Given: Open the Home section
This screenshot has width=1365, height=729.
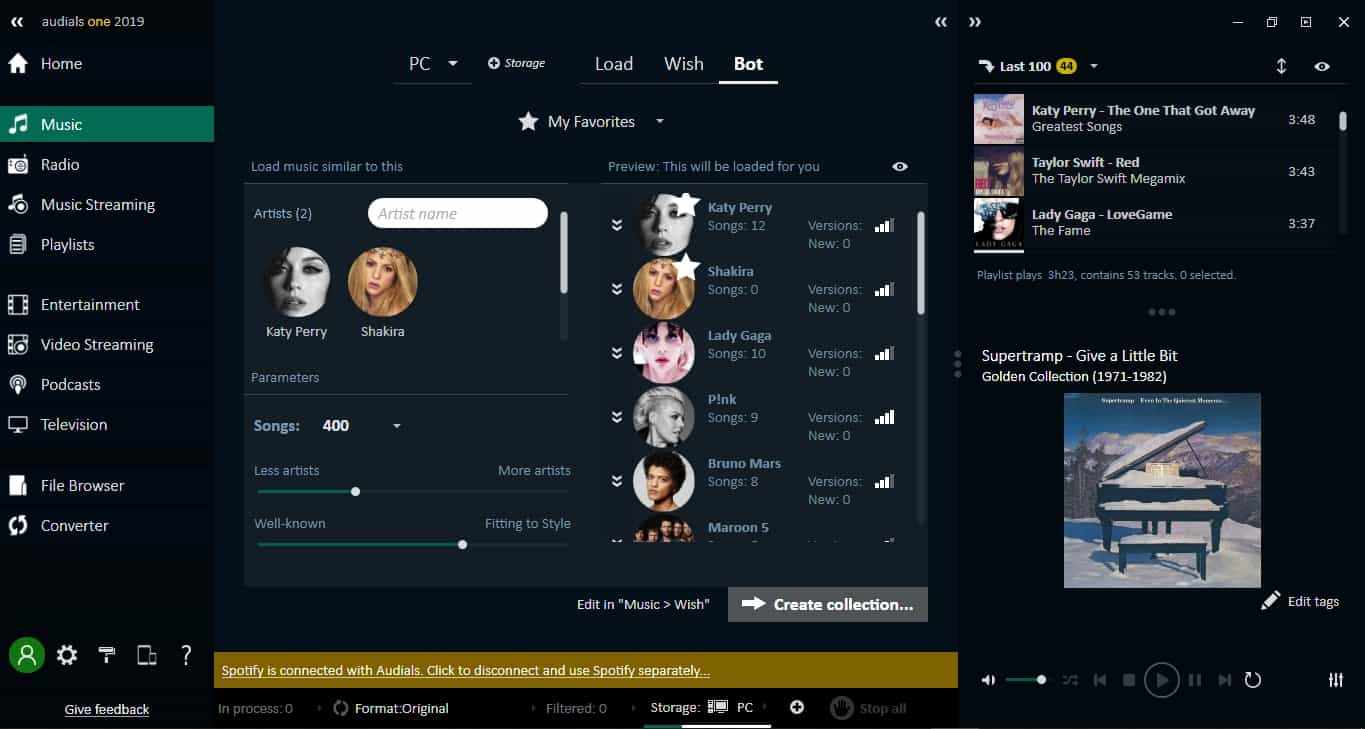Looking at the screenshot, I should pos(107,64).
